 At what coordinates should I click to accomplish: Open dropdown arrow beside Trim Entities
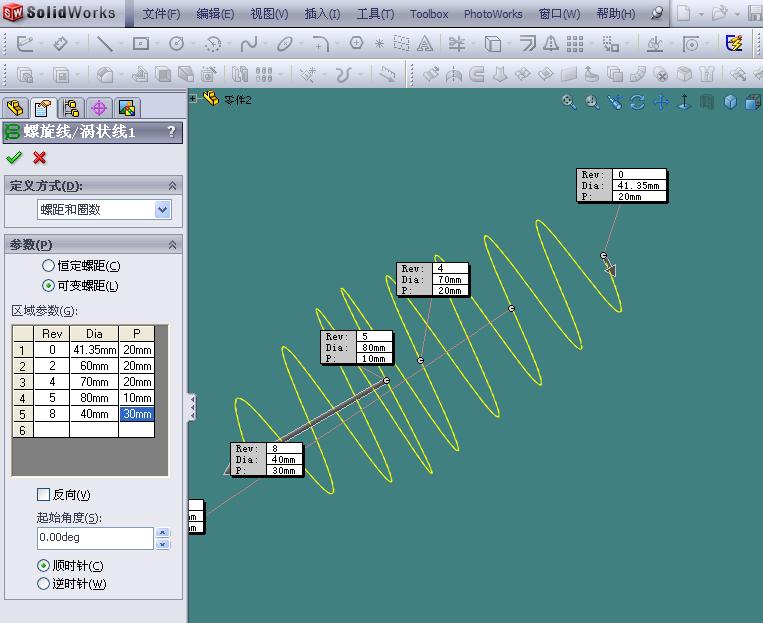pyautogui.click(x=474, y=44)
